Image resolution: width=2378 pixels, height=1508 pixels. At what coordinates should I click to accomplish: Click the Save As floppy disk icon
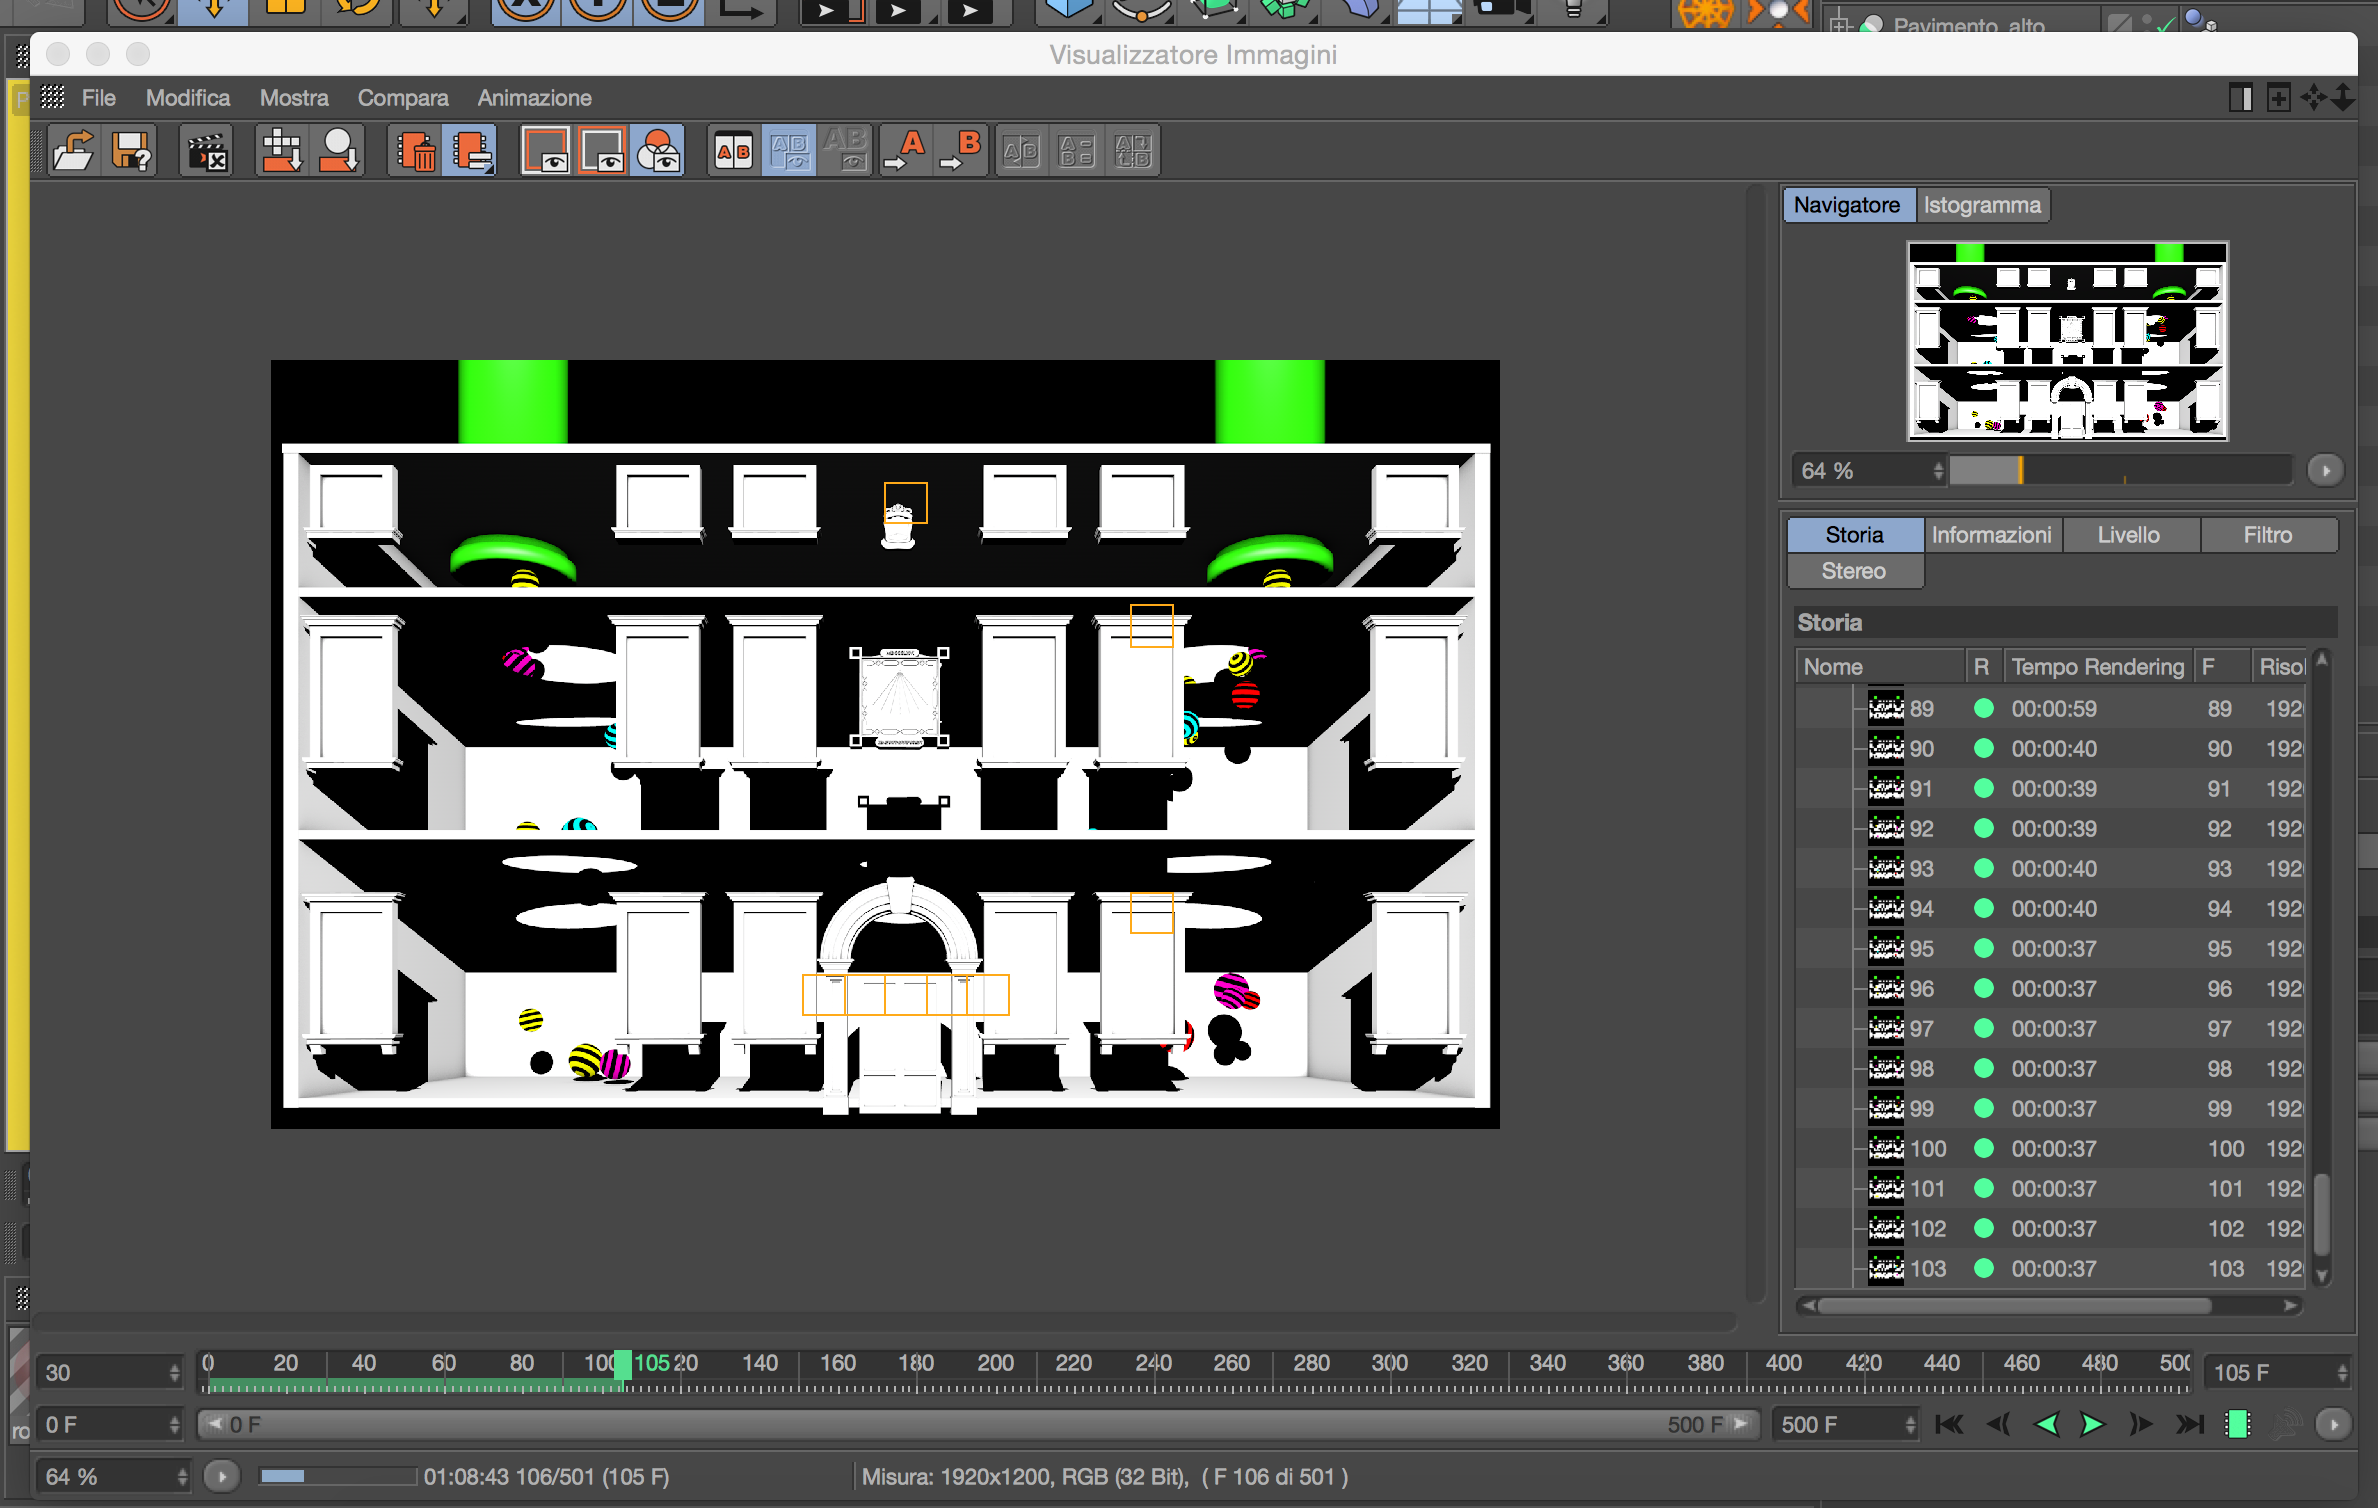tap(132, 151)
